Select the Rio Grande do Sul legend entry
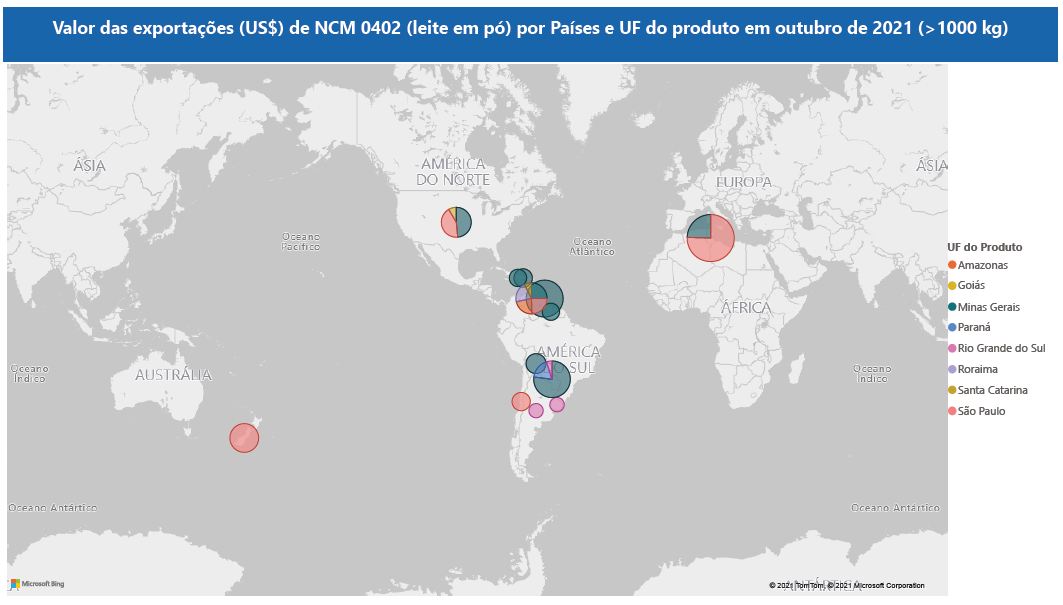 997,348
